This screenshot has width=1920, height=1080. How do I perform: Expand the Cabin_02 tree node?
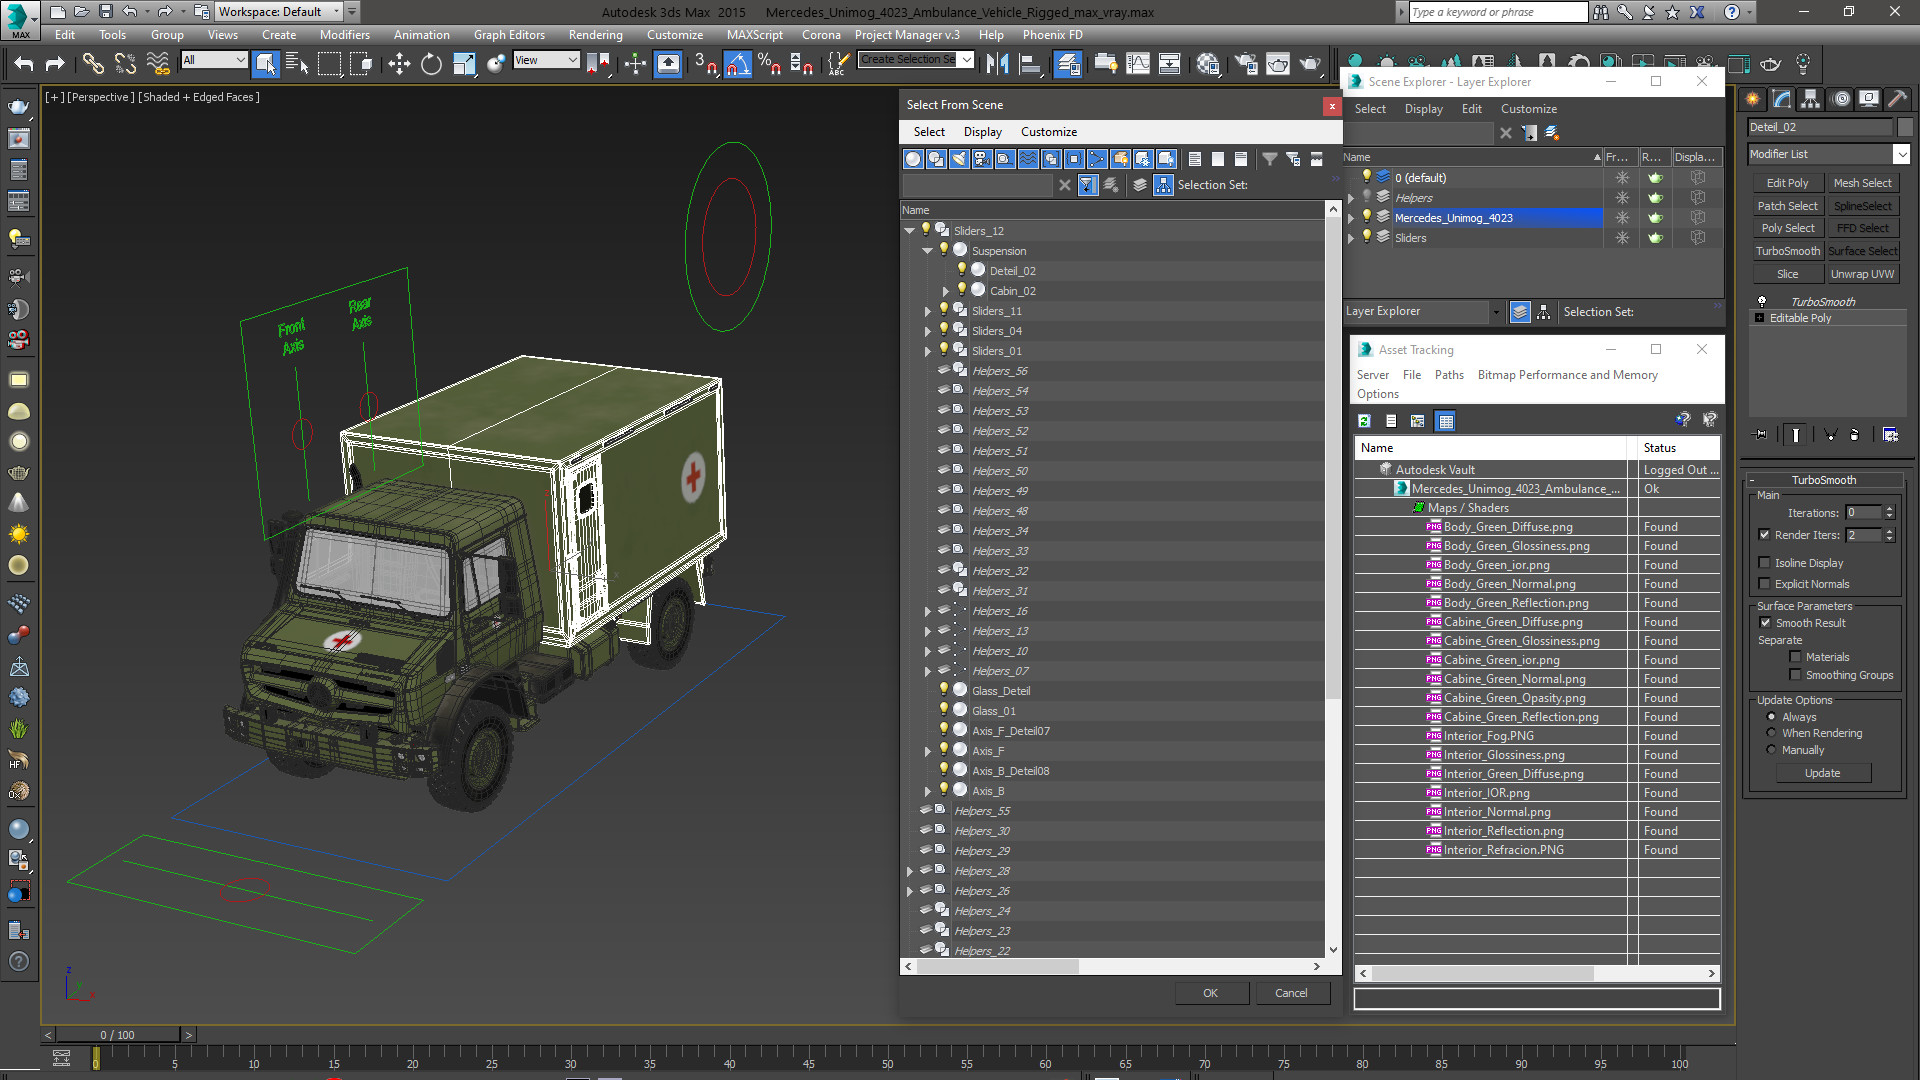pos(946,291)
